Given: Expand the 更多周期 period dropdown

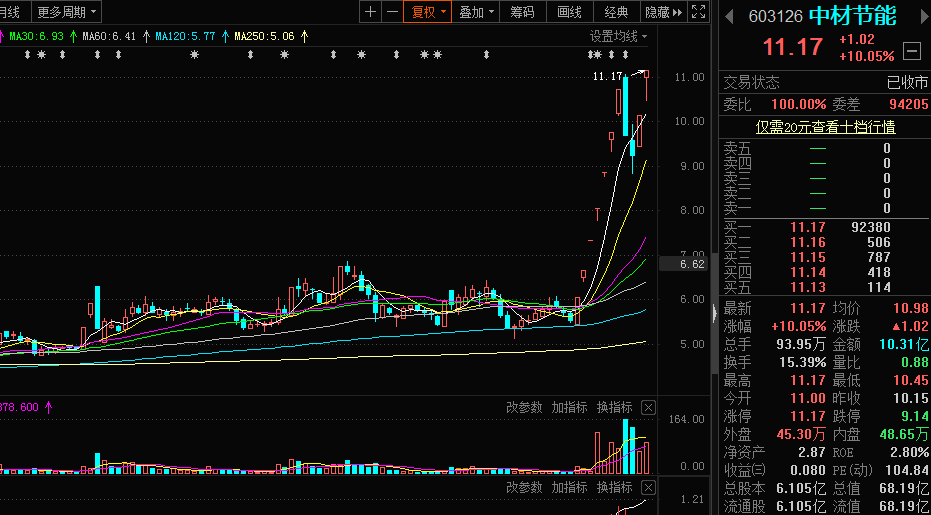Looking at the screenshot, I should (66, 12).
